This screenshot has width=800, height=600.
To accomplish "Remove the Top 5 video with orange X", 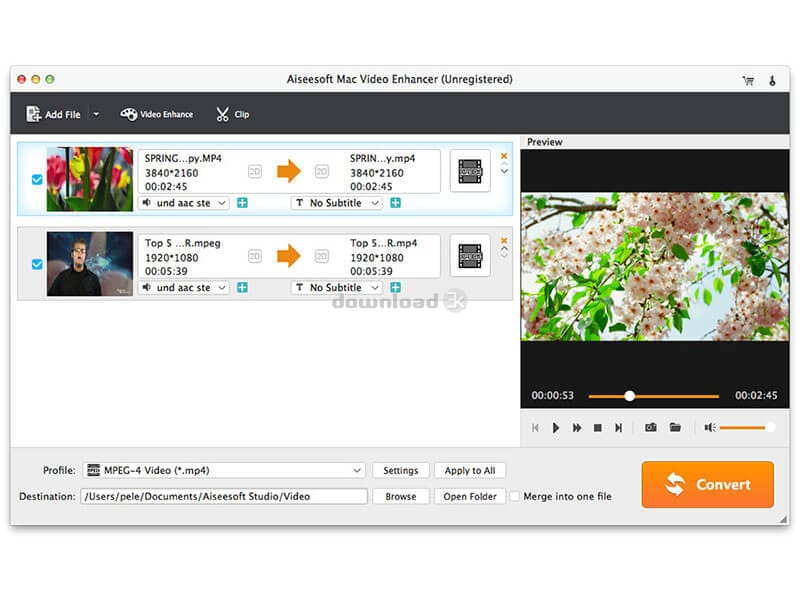I will pyautogui.click(x=504, y=241).
